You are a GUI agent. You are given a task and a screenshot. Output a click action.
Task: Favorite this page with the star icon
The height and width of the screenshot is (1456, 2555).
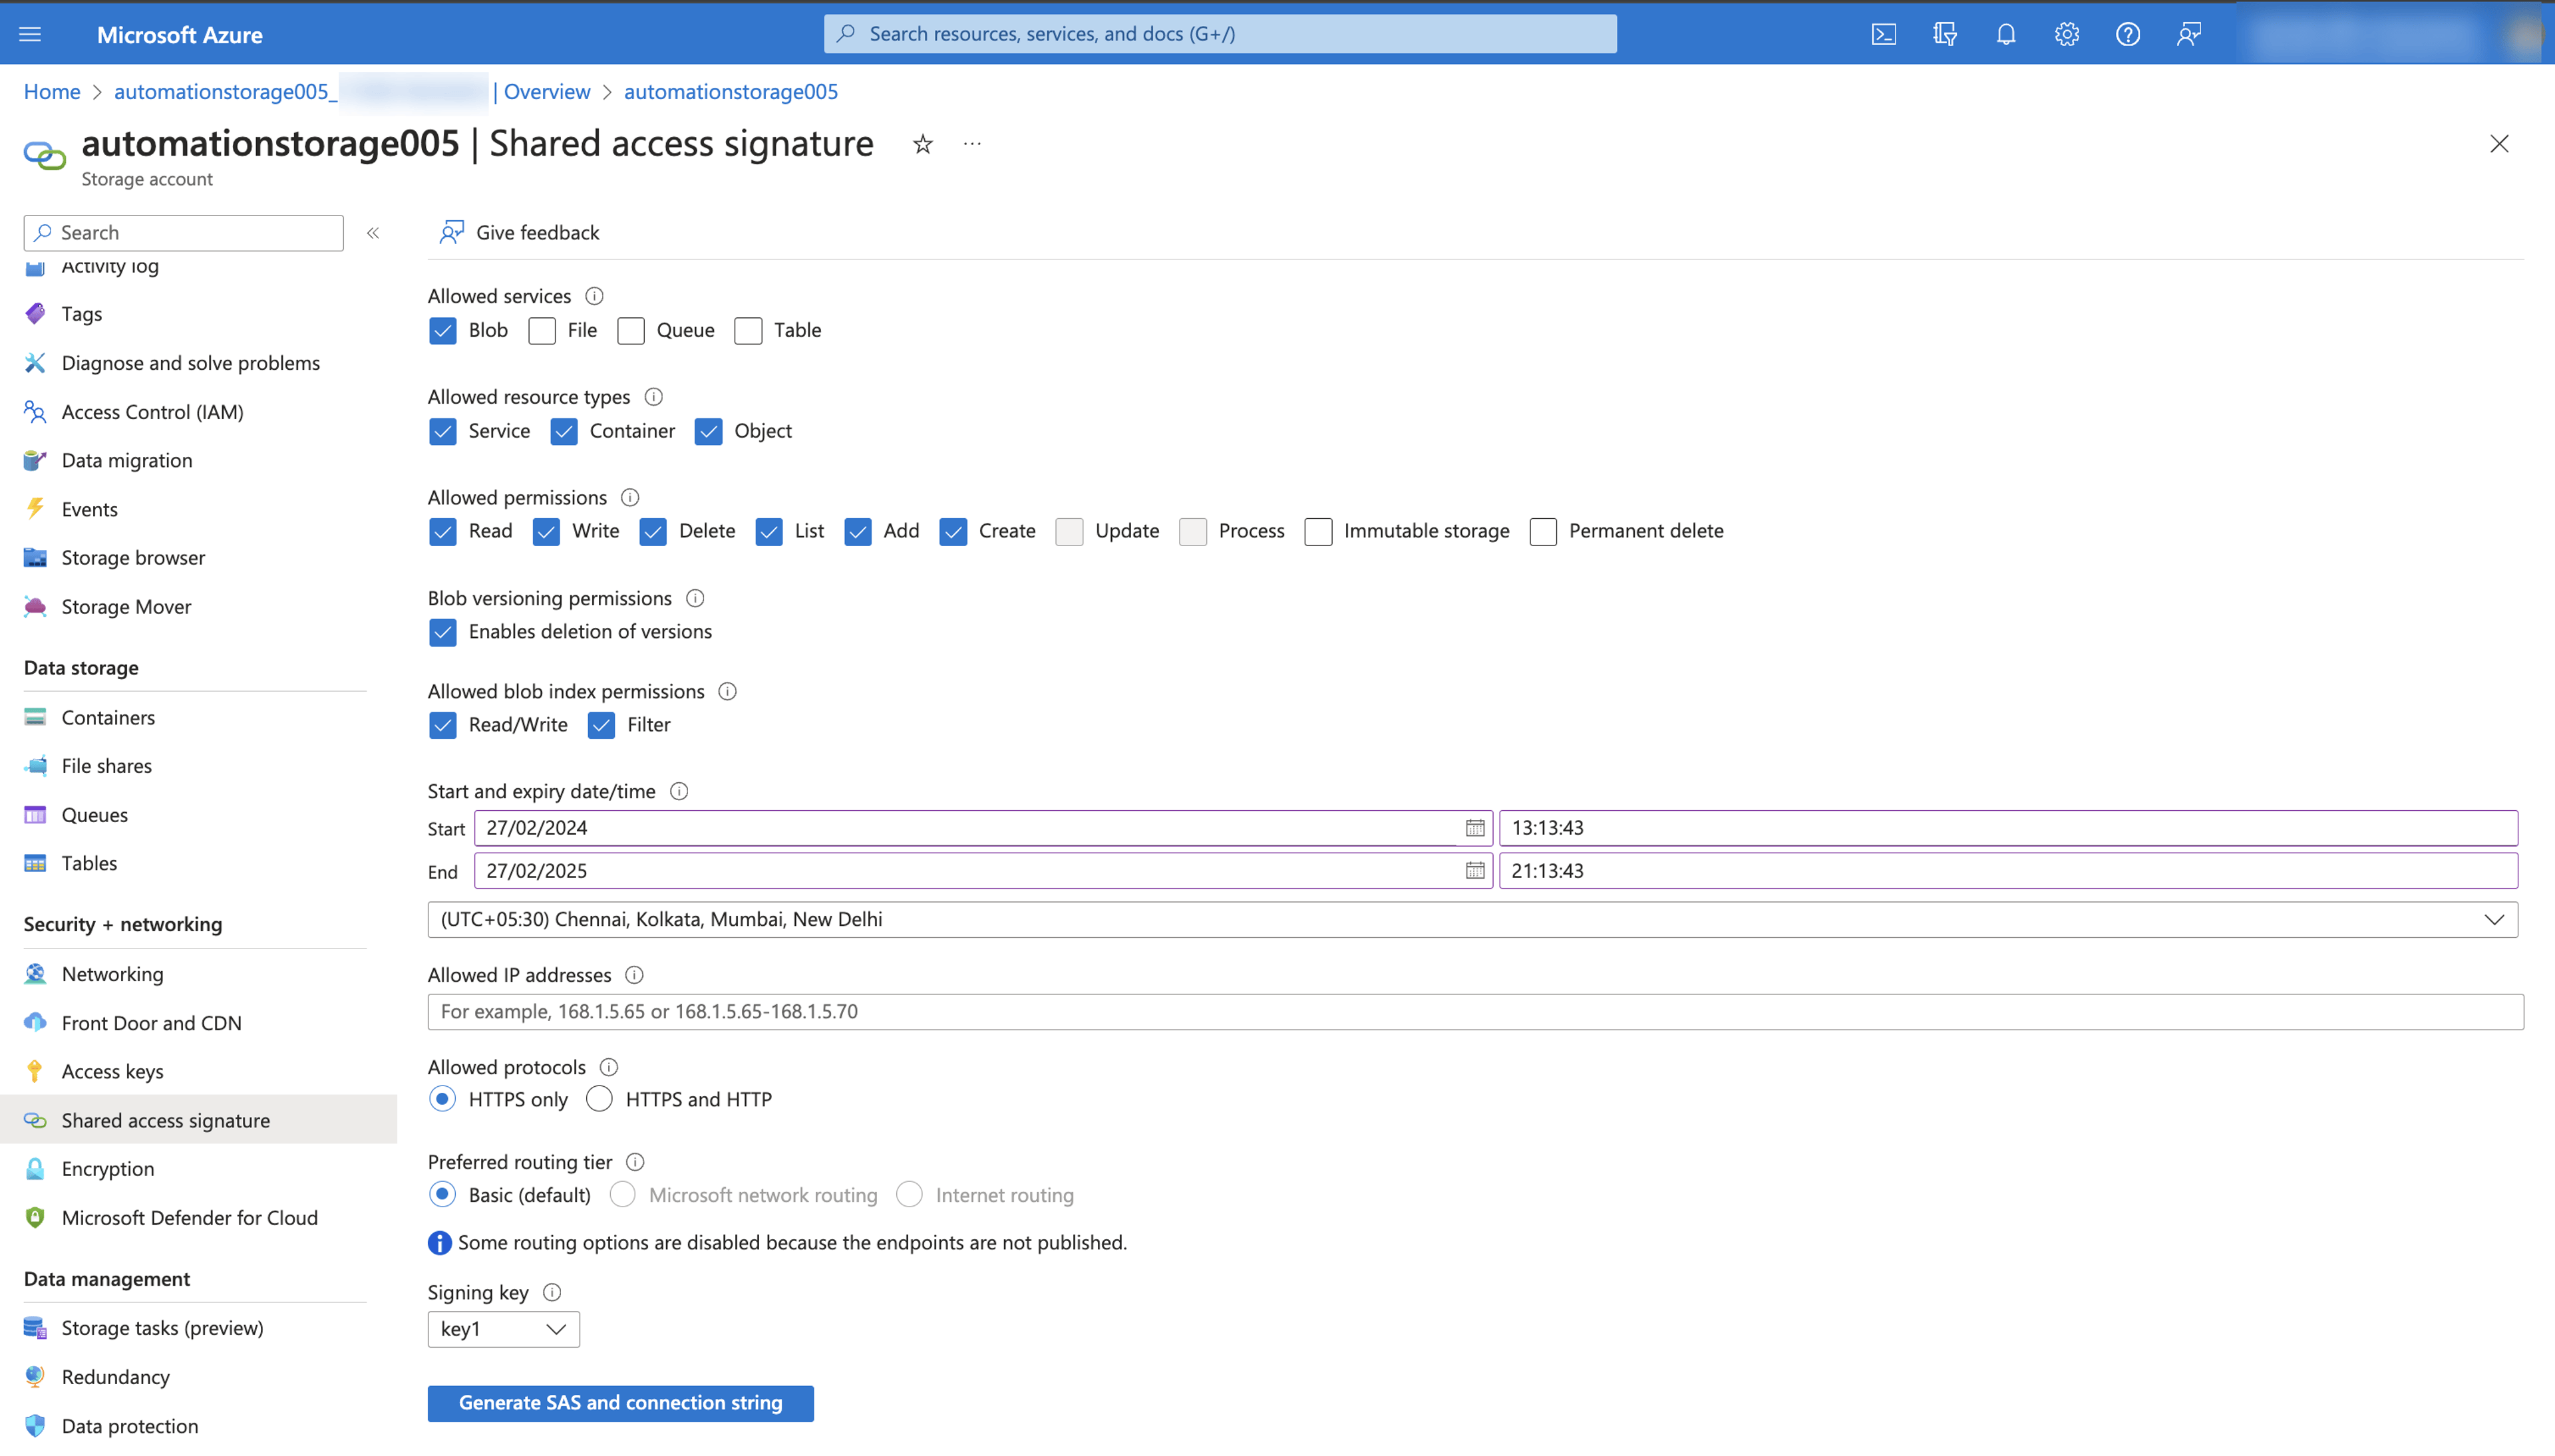pyautogui.click(x=922, y=145)
